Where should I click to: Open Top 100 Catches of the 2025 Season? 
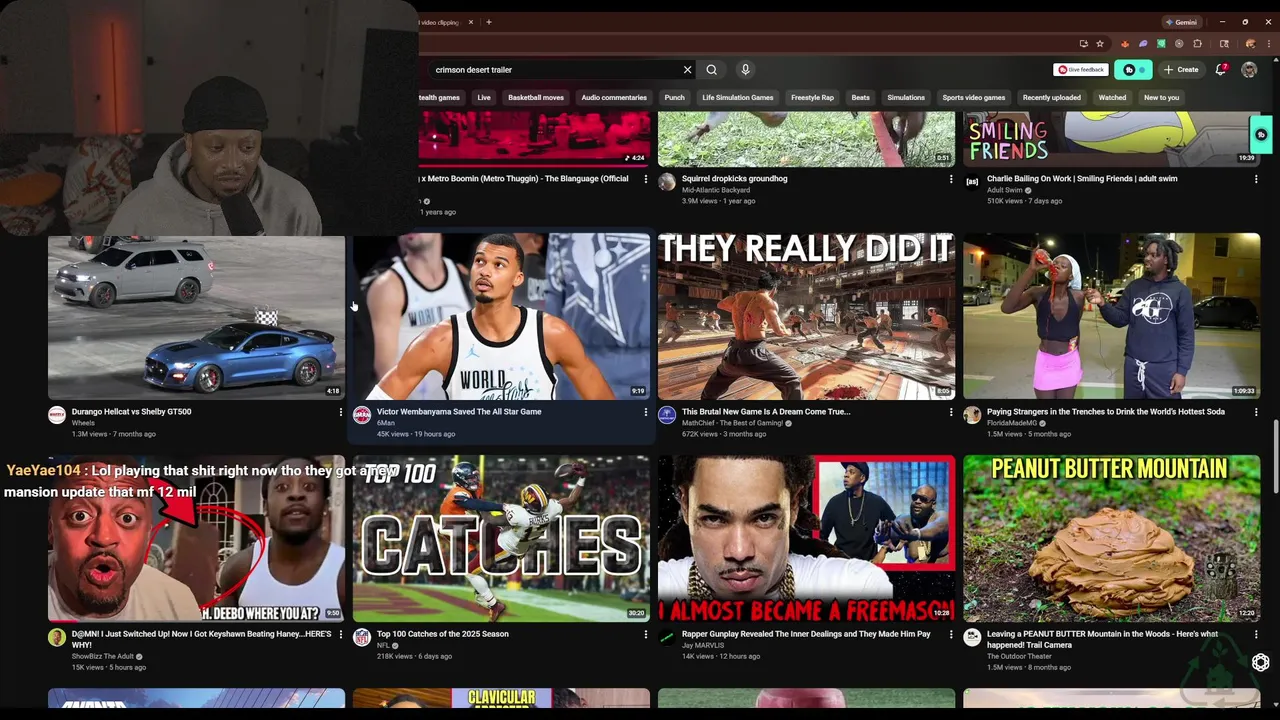(443, 634)
